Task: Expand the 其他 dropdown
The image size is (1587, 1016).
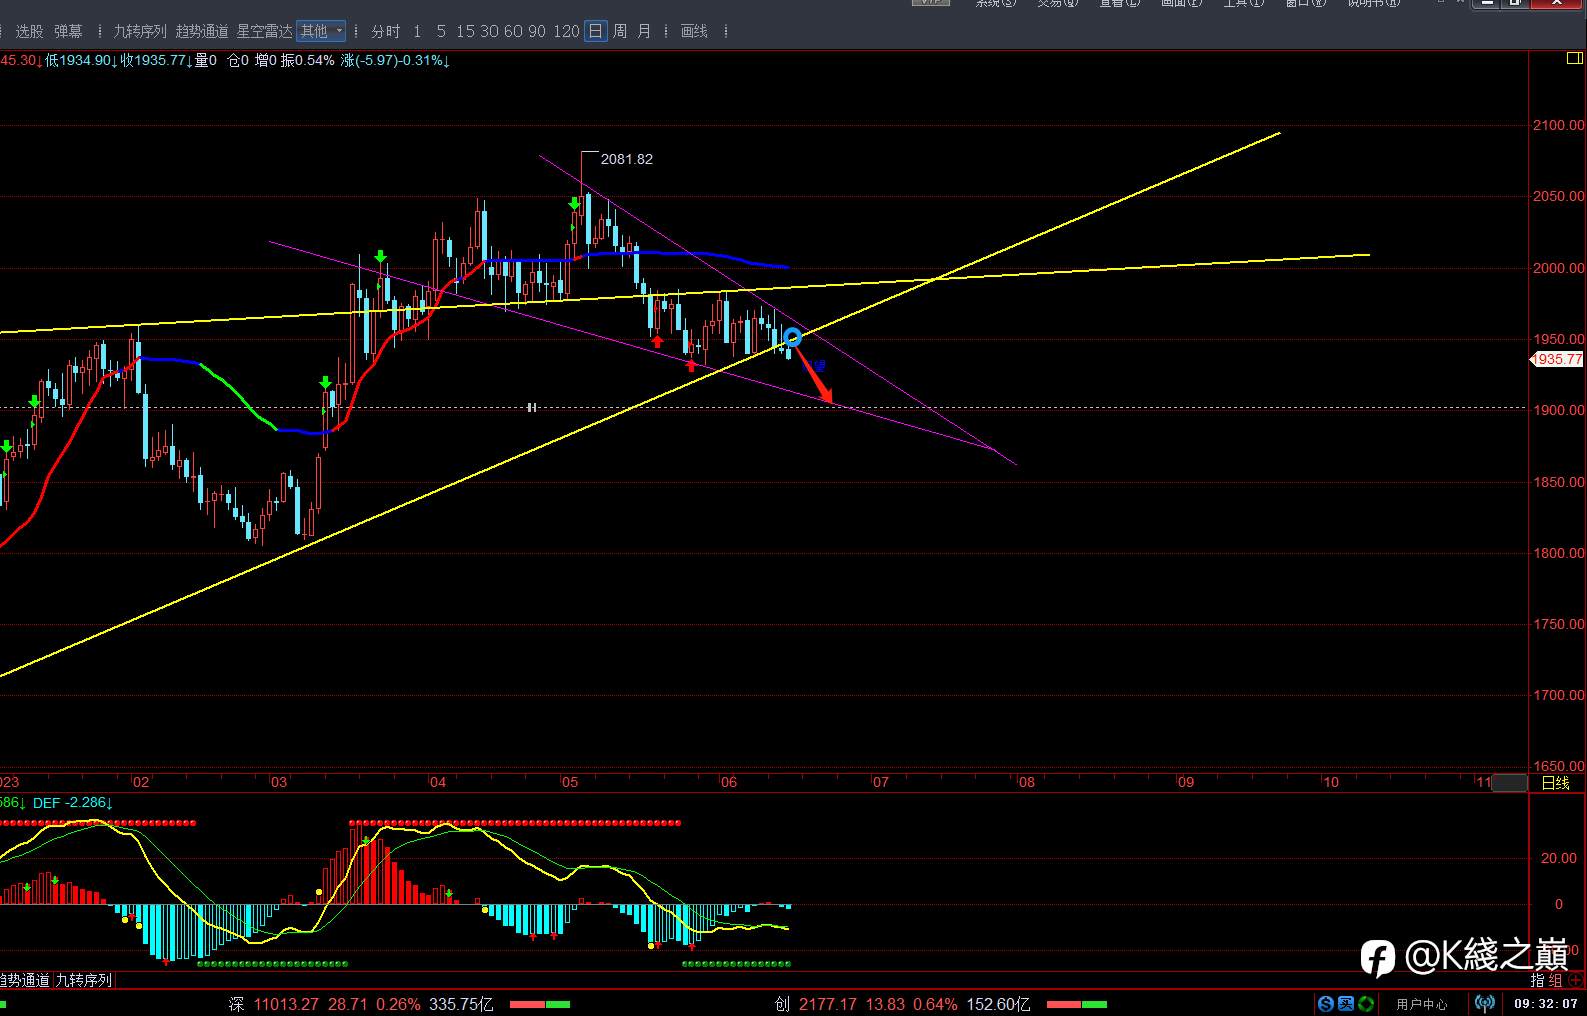Action: pos(322,32)
